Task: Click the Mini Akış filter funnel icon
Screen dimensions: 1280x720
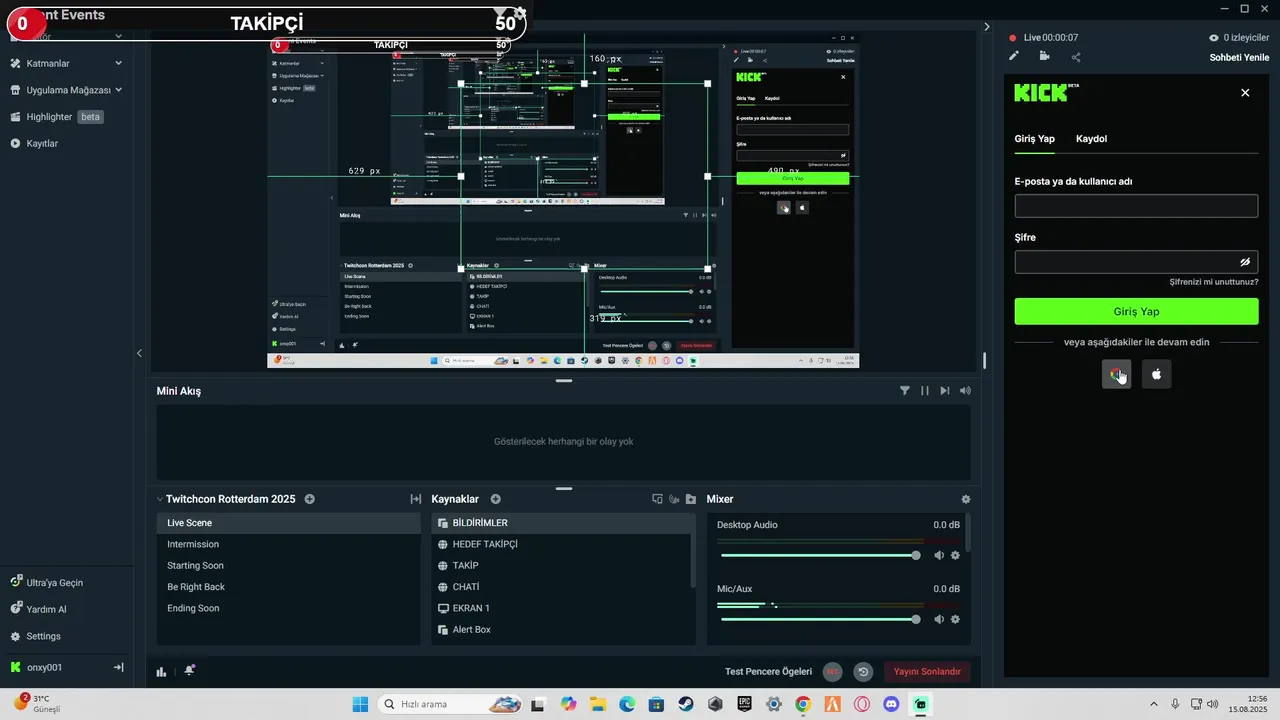Action: [905, 391]
